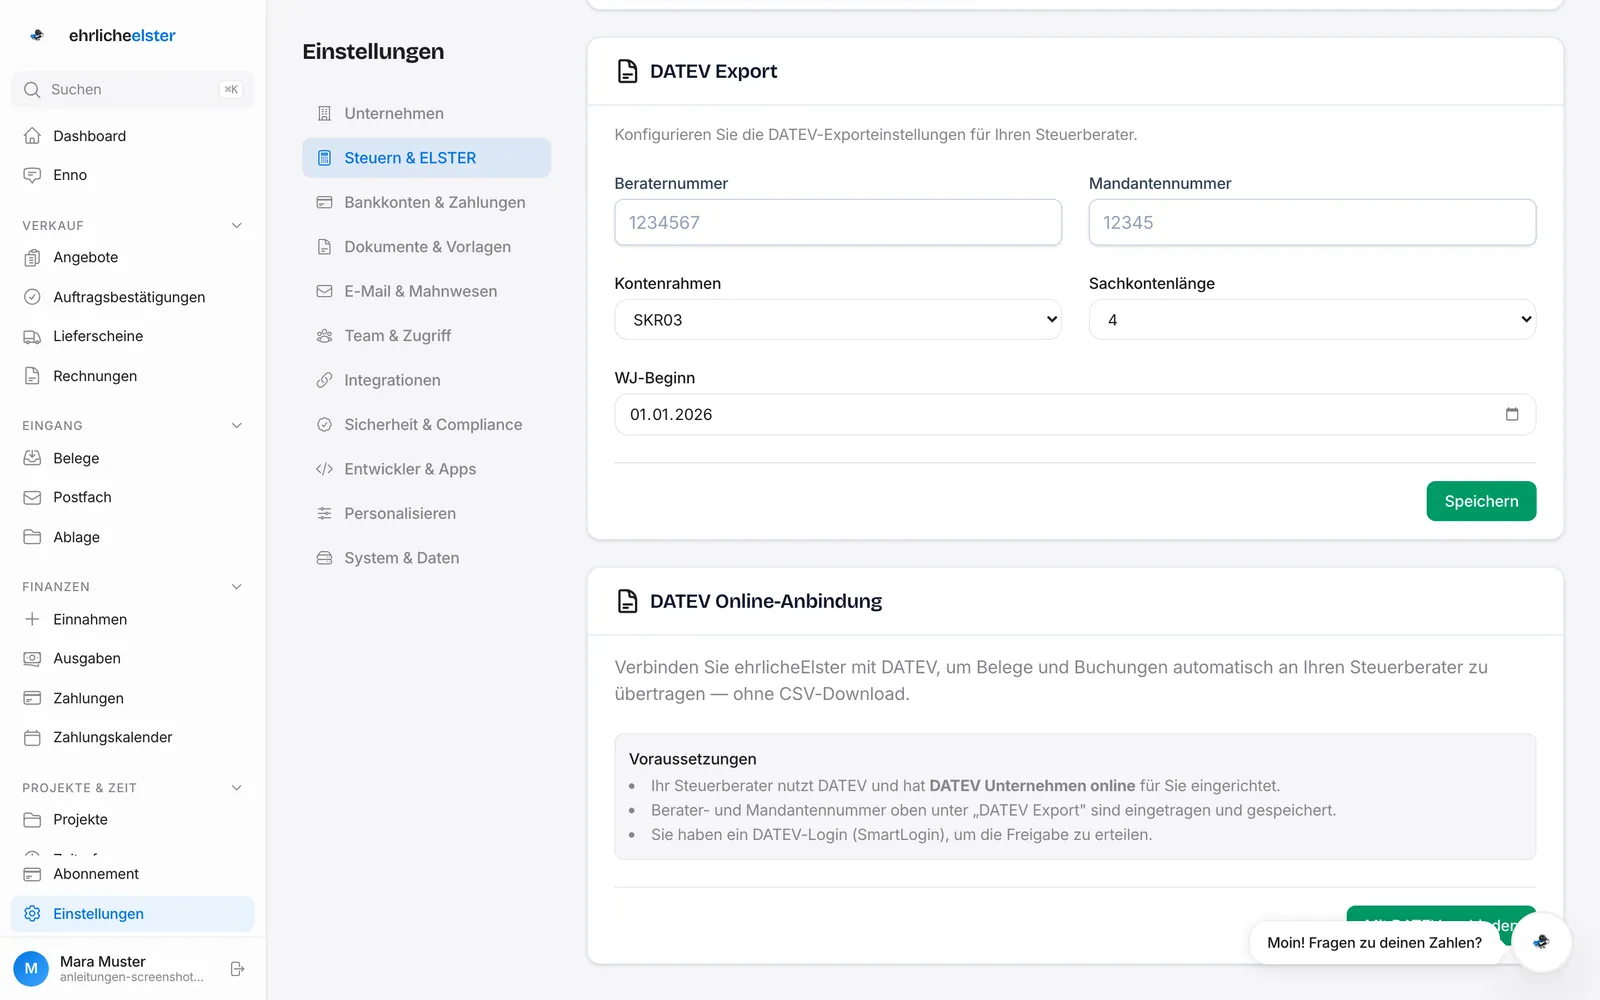Open Sicherheit & Compliance settings
Viewport: 1600px width, 1000px height.
pos(427,425)
